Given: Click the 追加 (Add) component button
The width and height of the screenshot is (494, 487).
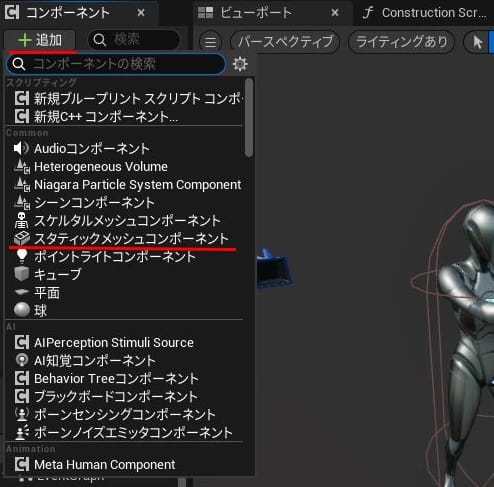Looking at the screenshot, I should coord(40,40).
